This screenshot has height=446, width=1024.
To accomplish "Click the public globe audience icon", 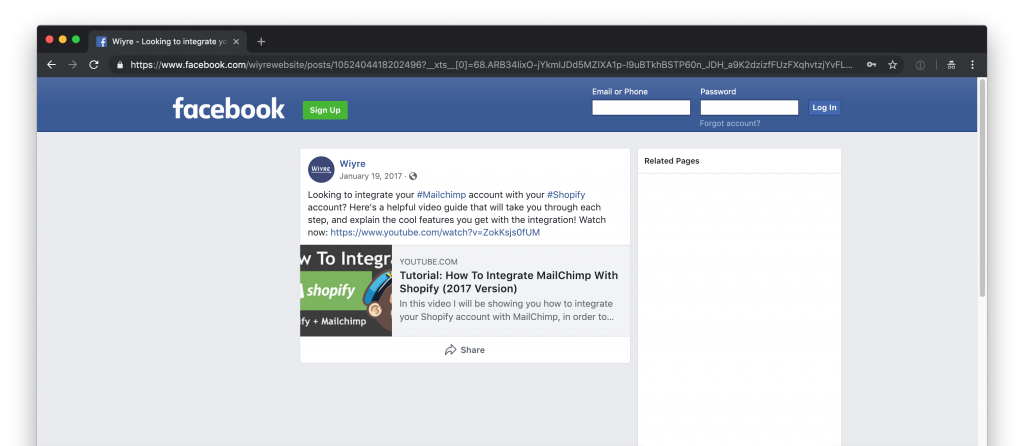I will click(x=413, y=176).
